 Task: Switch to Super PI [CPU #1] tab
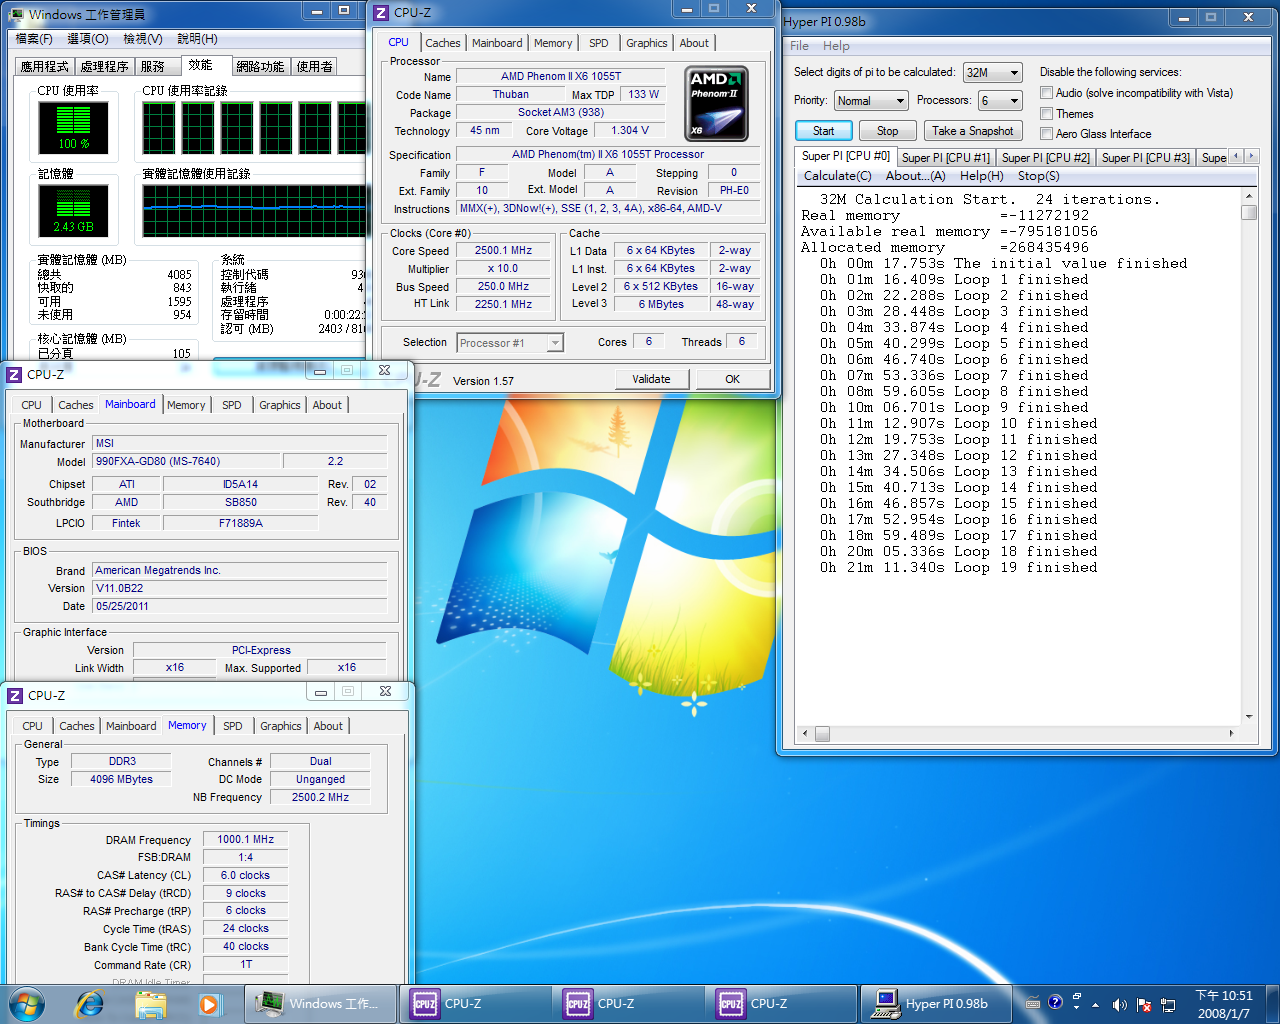point(945,157)
